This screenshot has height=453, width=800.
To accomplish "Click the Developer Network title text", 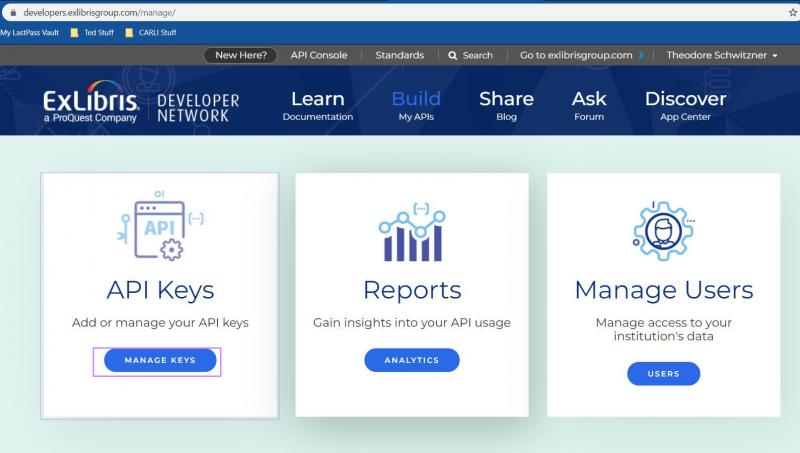I will click(x=198, y=108).
